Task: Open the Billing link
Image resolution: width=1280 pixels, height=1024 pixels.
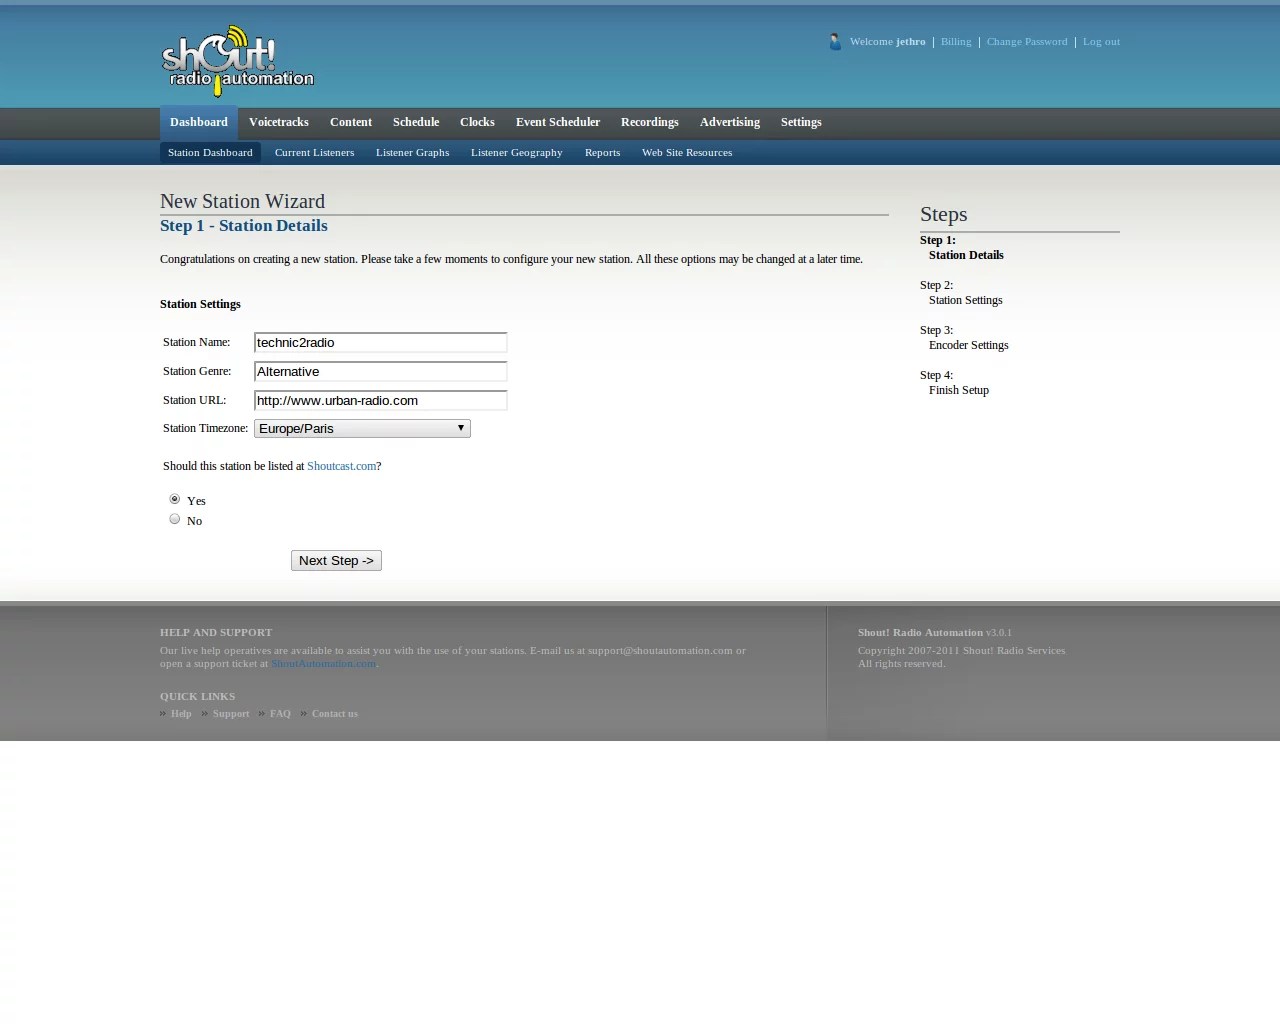Action: tap(956, 42)
